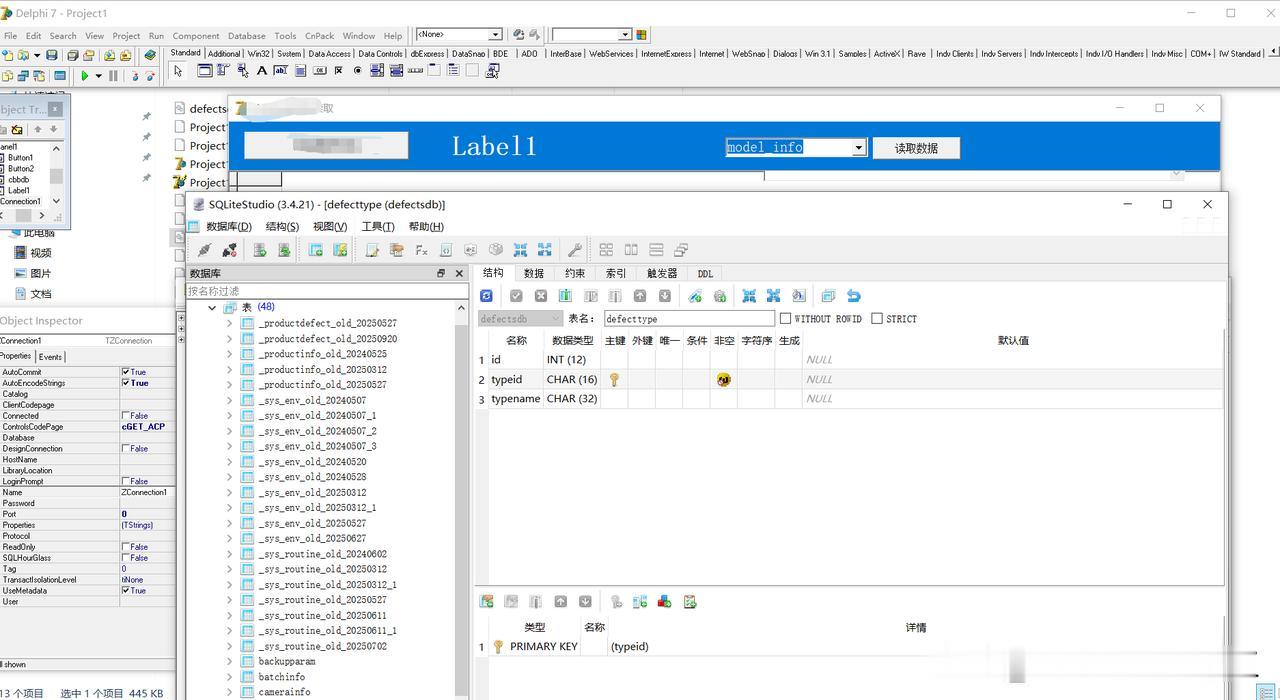Click the 表名 defecttype input field
The width and height of the screenshot is (1280, 700).
pyautogui.click(x=689, y=319)
